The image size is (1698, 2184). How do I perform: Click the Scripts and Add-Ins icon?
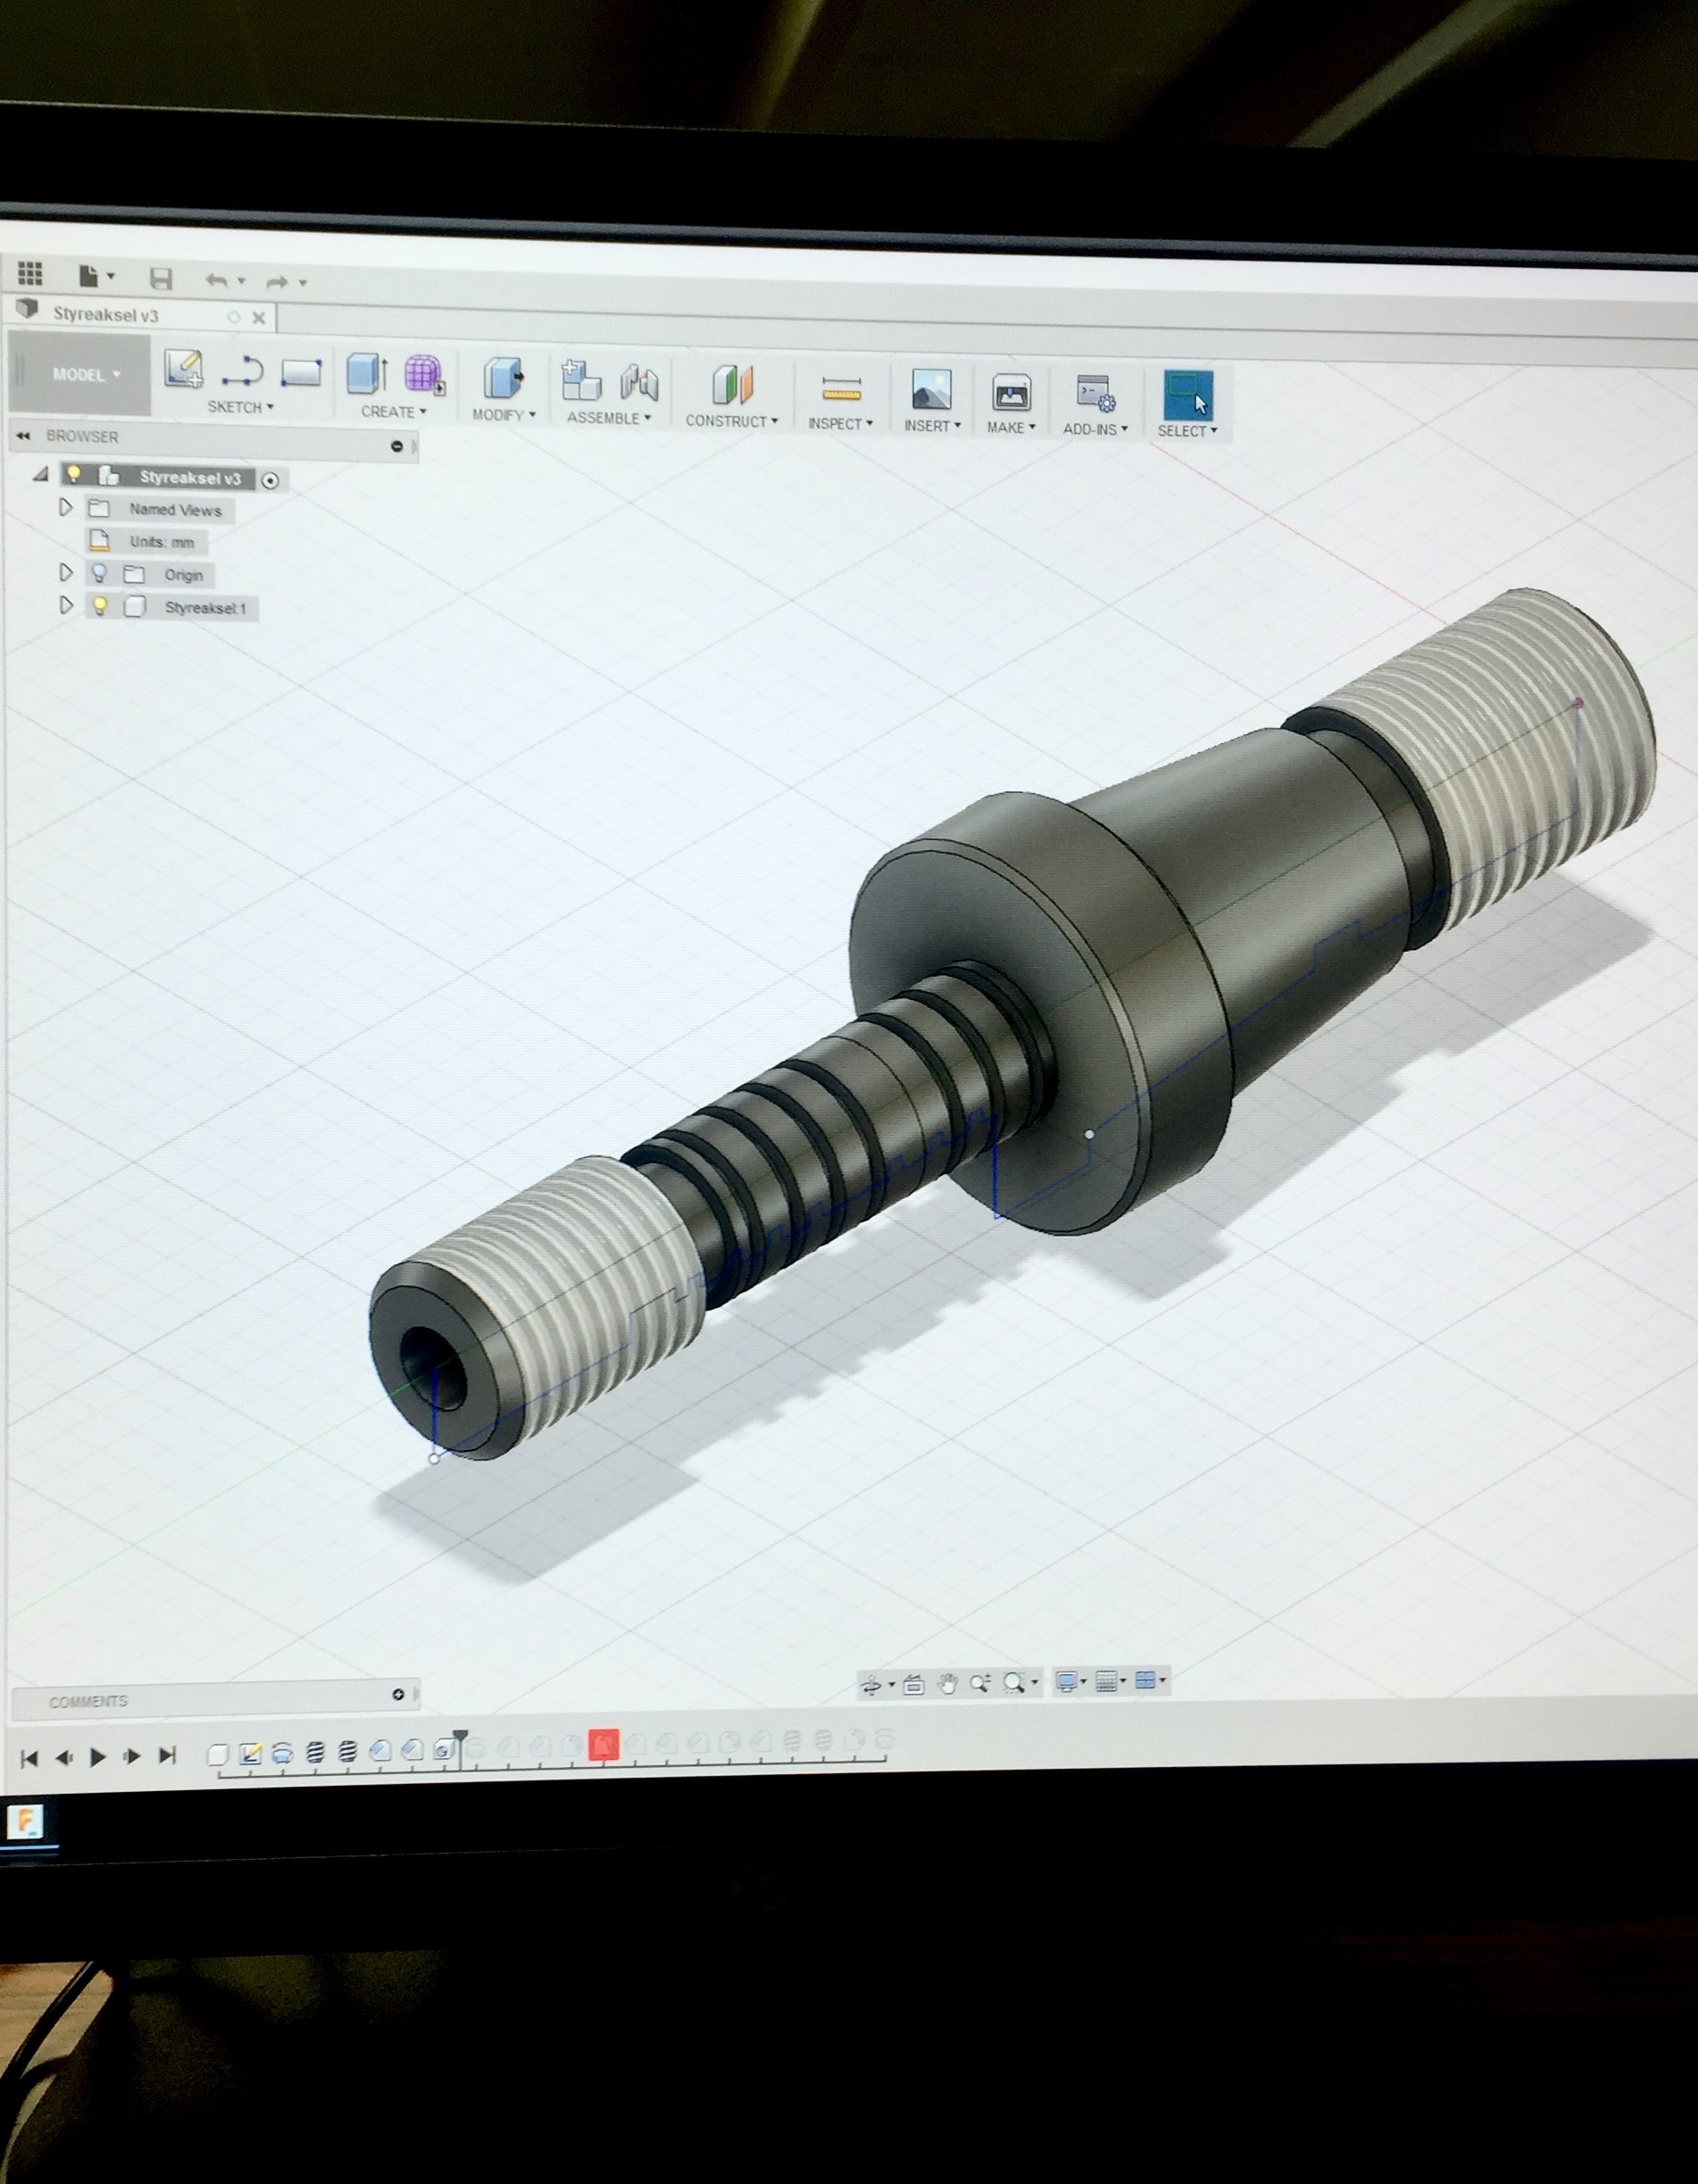(x=1096, y=394)
